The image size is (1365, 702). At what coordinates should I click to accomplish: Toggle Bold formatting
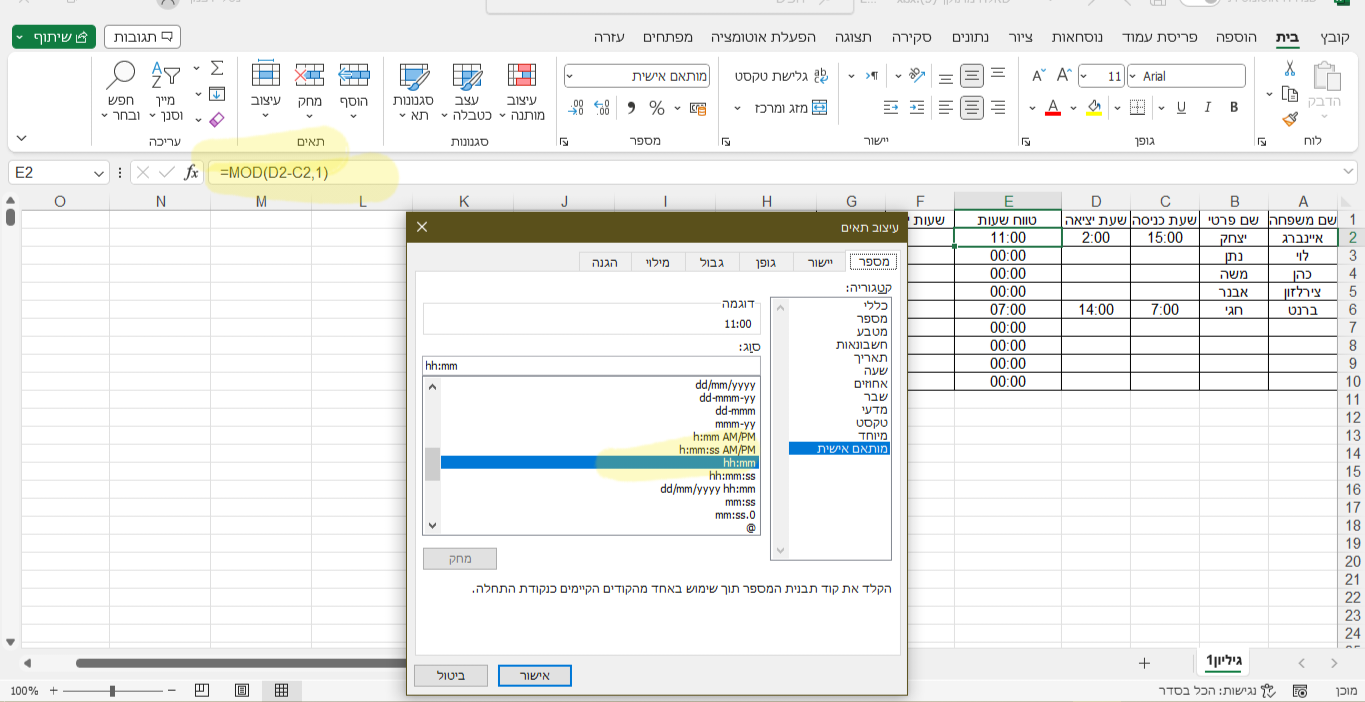point(1234,108)
